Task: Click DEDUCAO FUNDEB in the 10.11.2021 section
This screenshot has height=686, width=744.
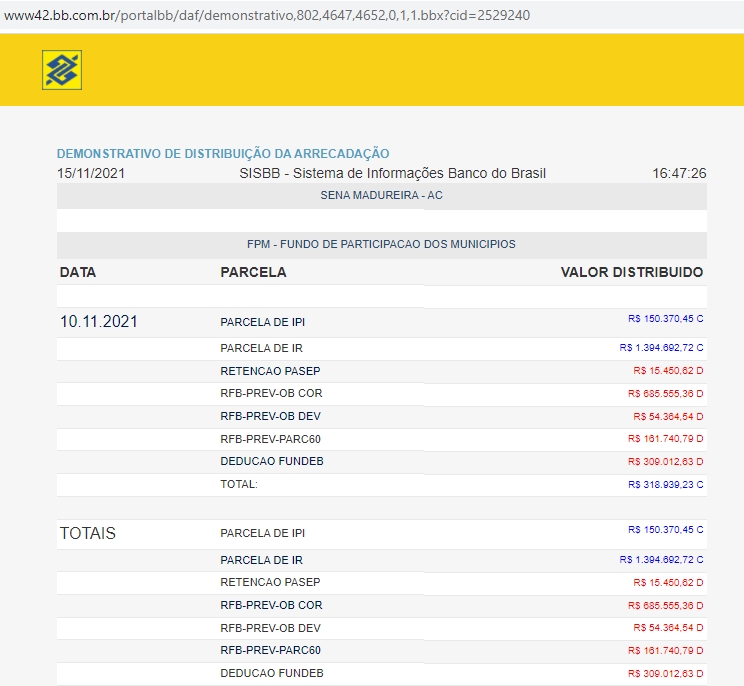Action: [x=272, y=461]
